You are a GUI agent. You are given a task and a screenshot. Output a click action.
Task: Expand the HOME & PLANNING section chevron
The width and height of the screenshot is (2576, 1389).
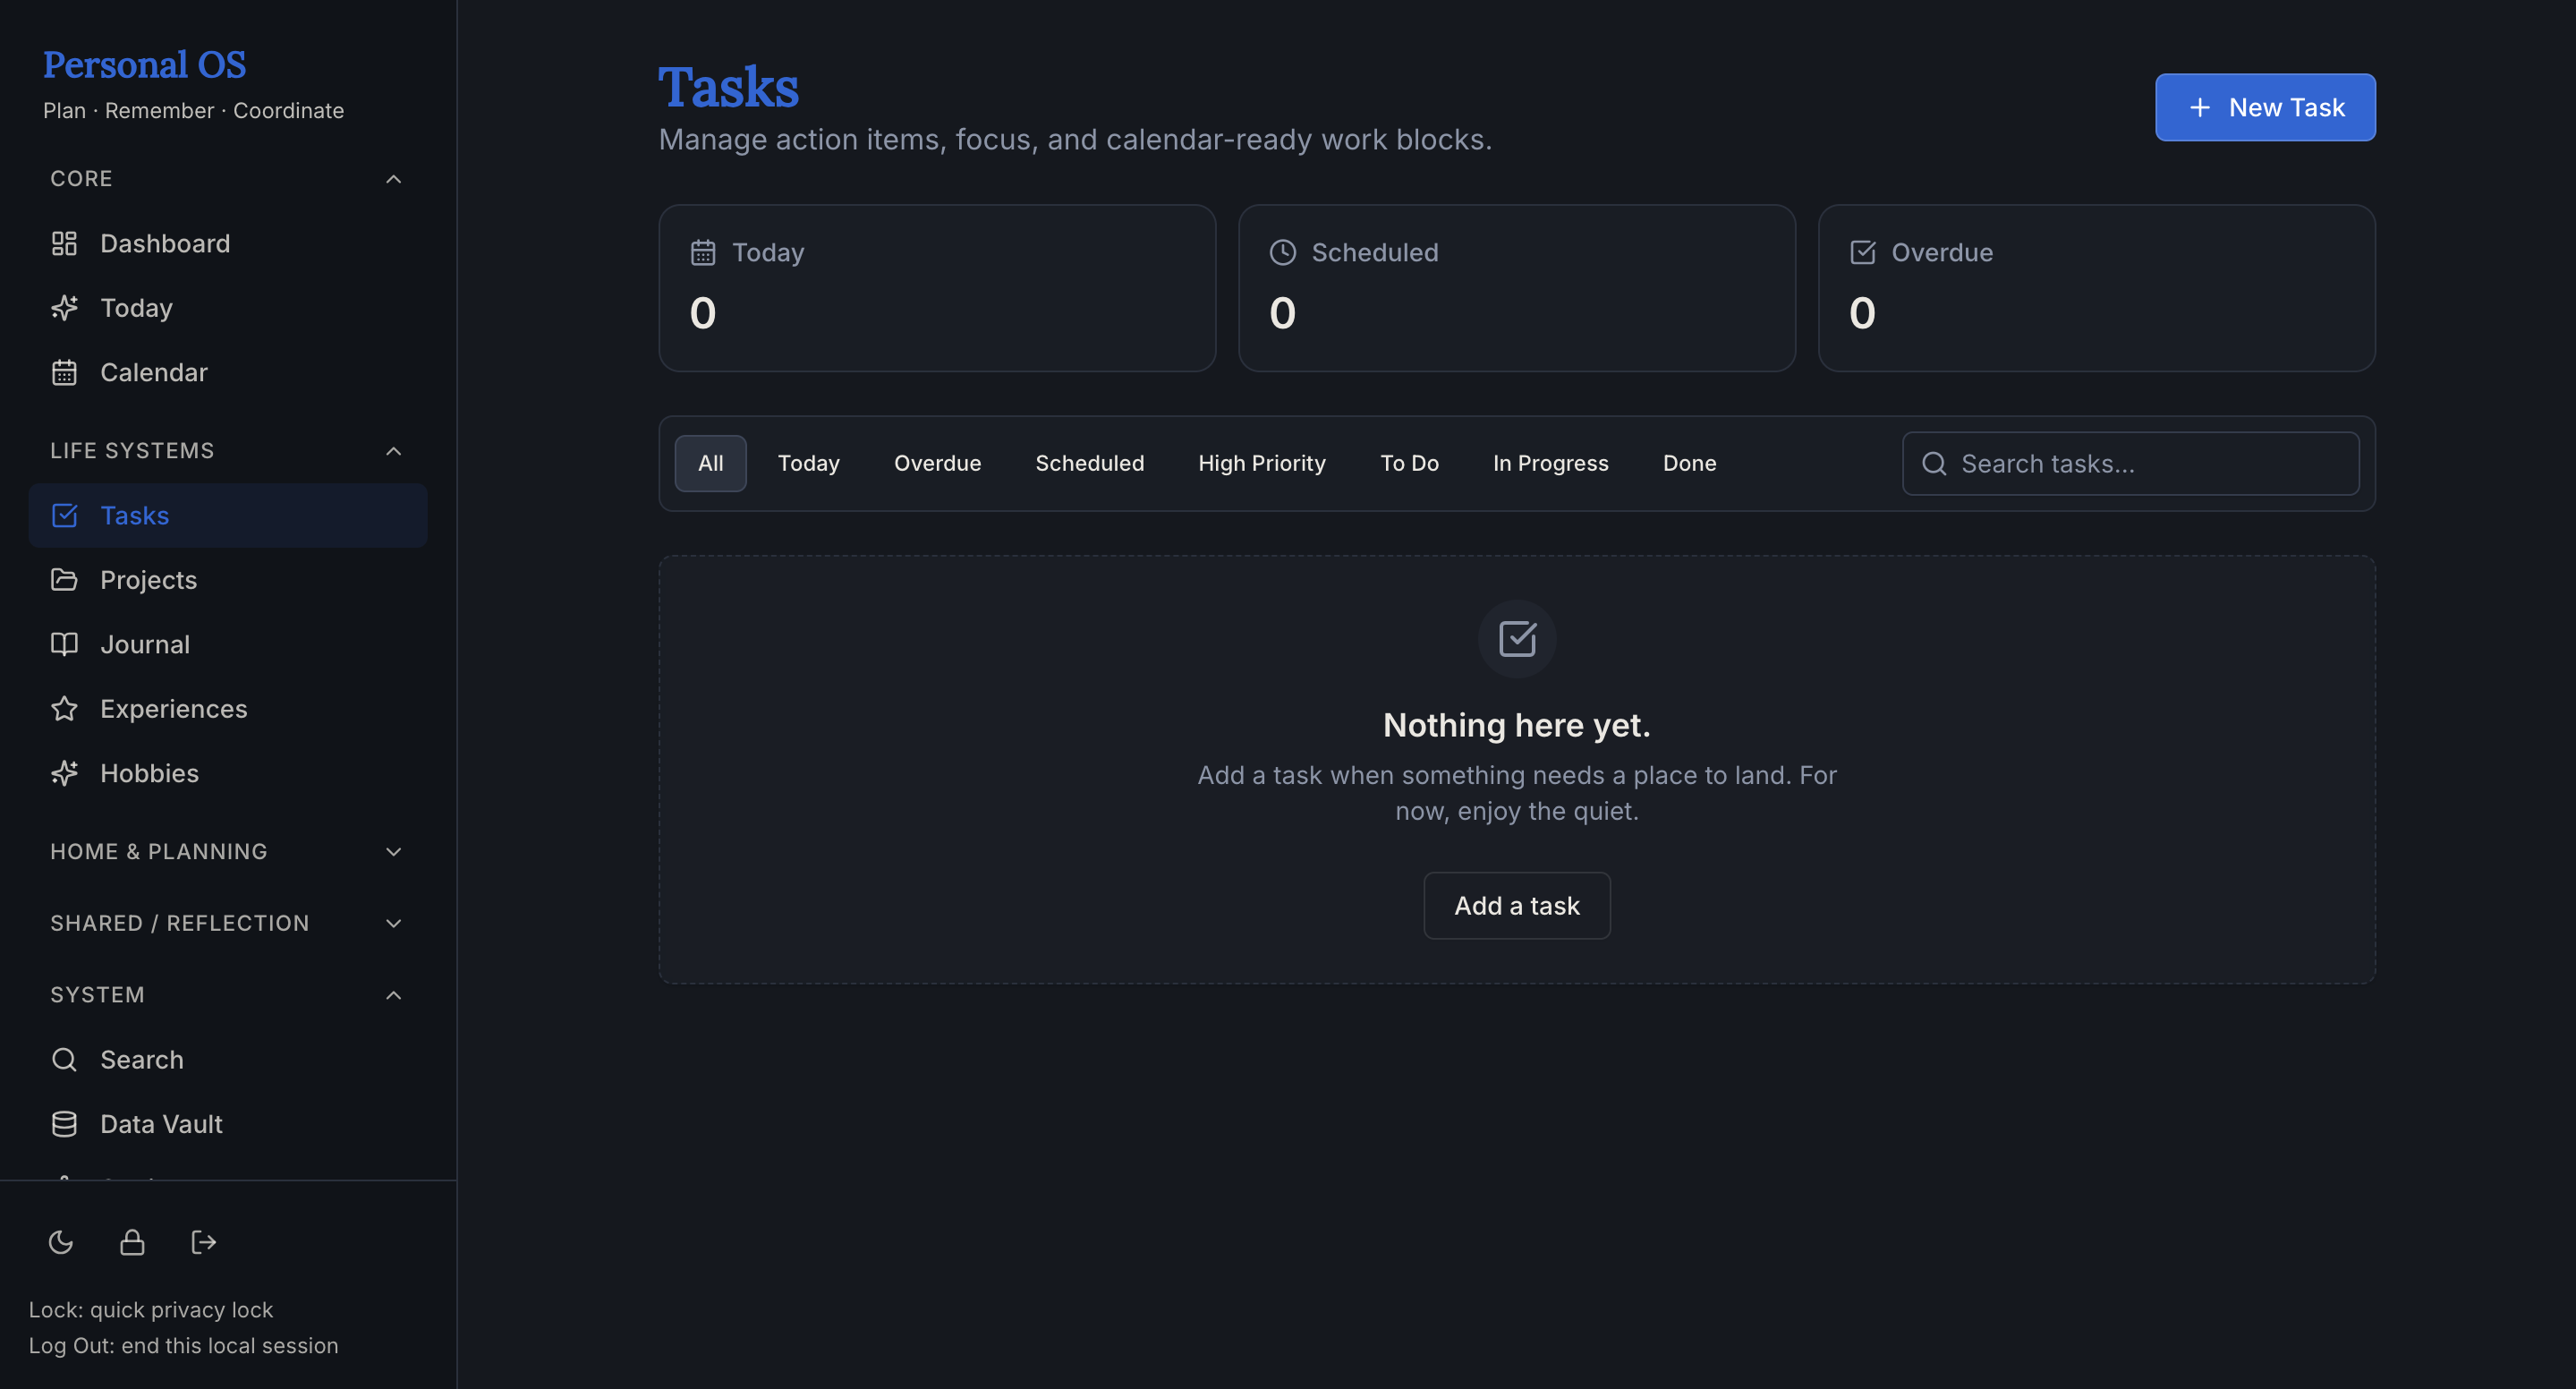click(x=394, y=852)
